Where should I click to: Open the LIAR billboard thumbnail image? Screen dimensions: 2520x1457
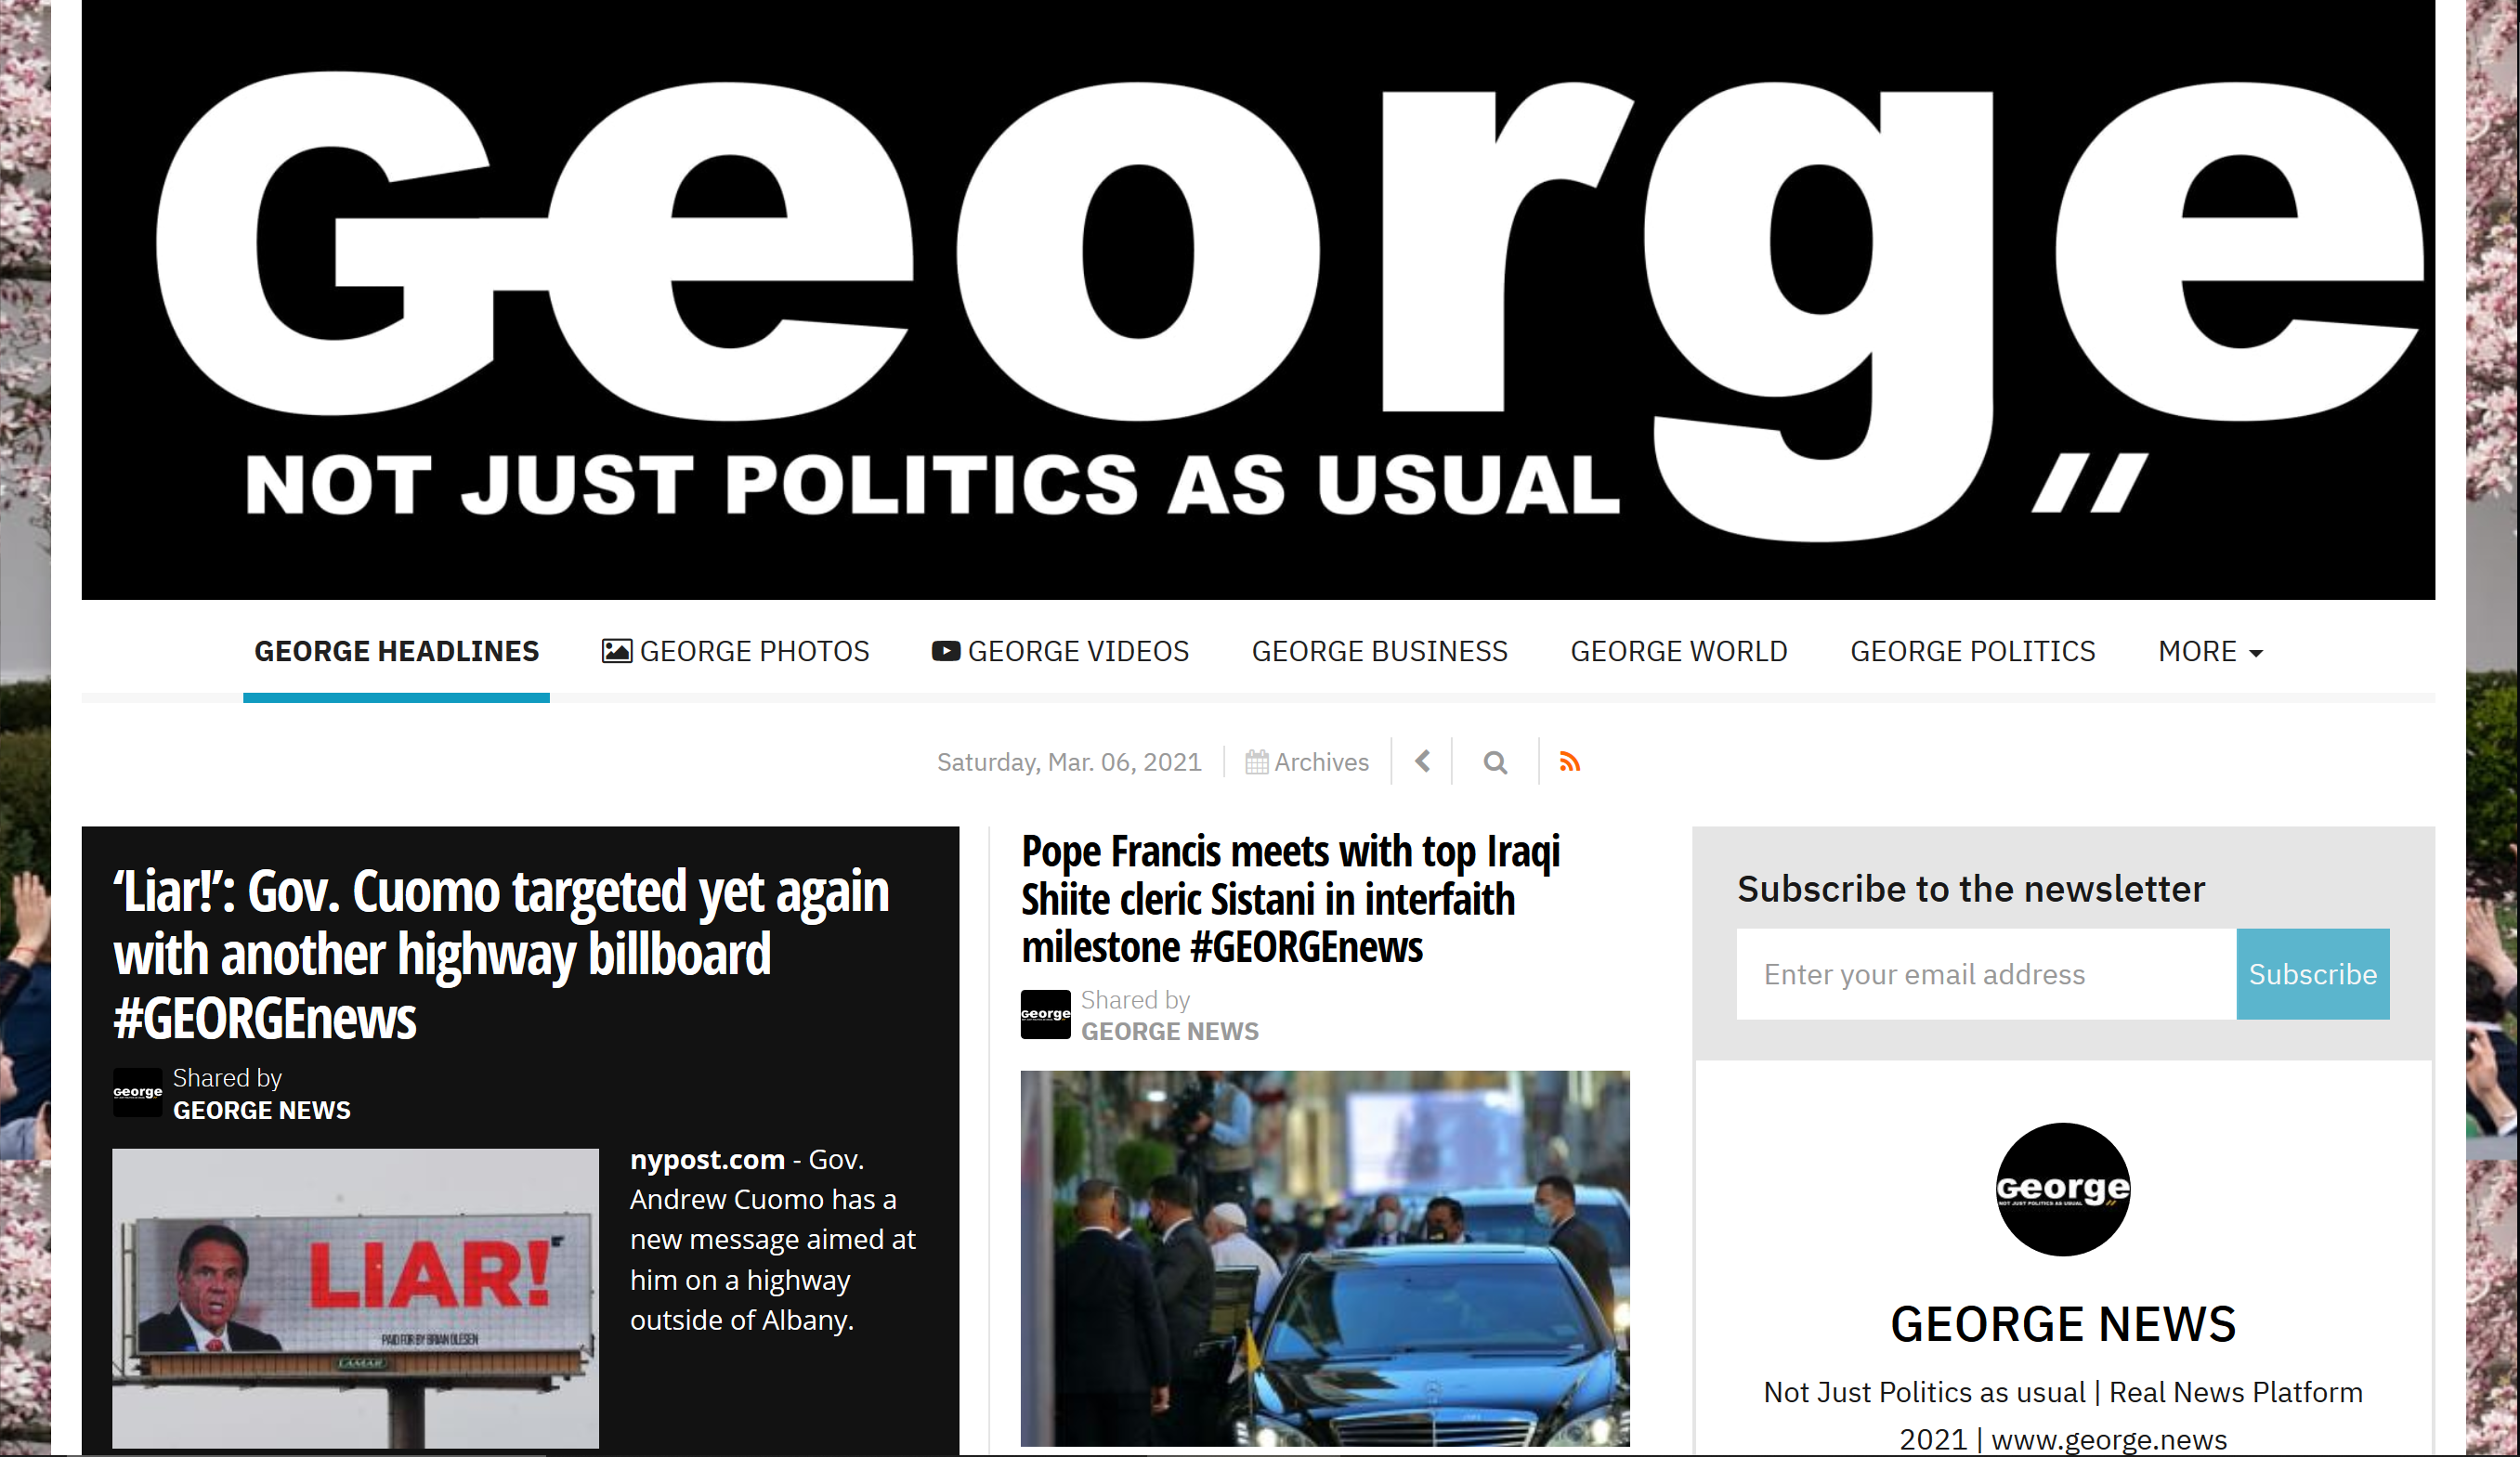tap(355, 1298)
